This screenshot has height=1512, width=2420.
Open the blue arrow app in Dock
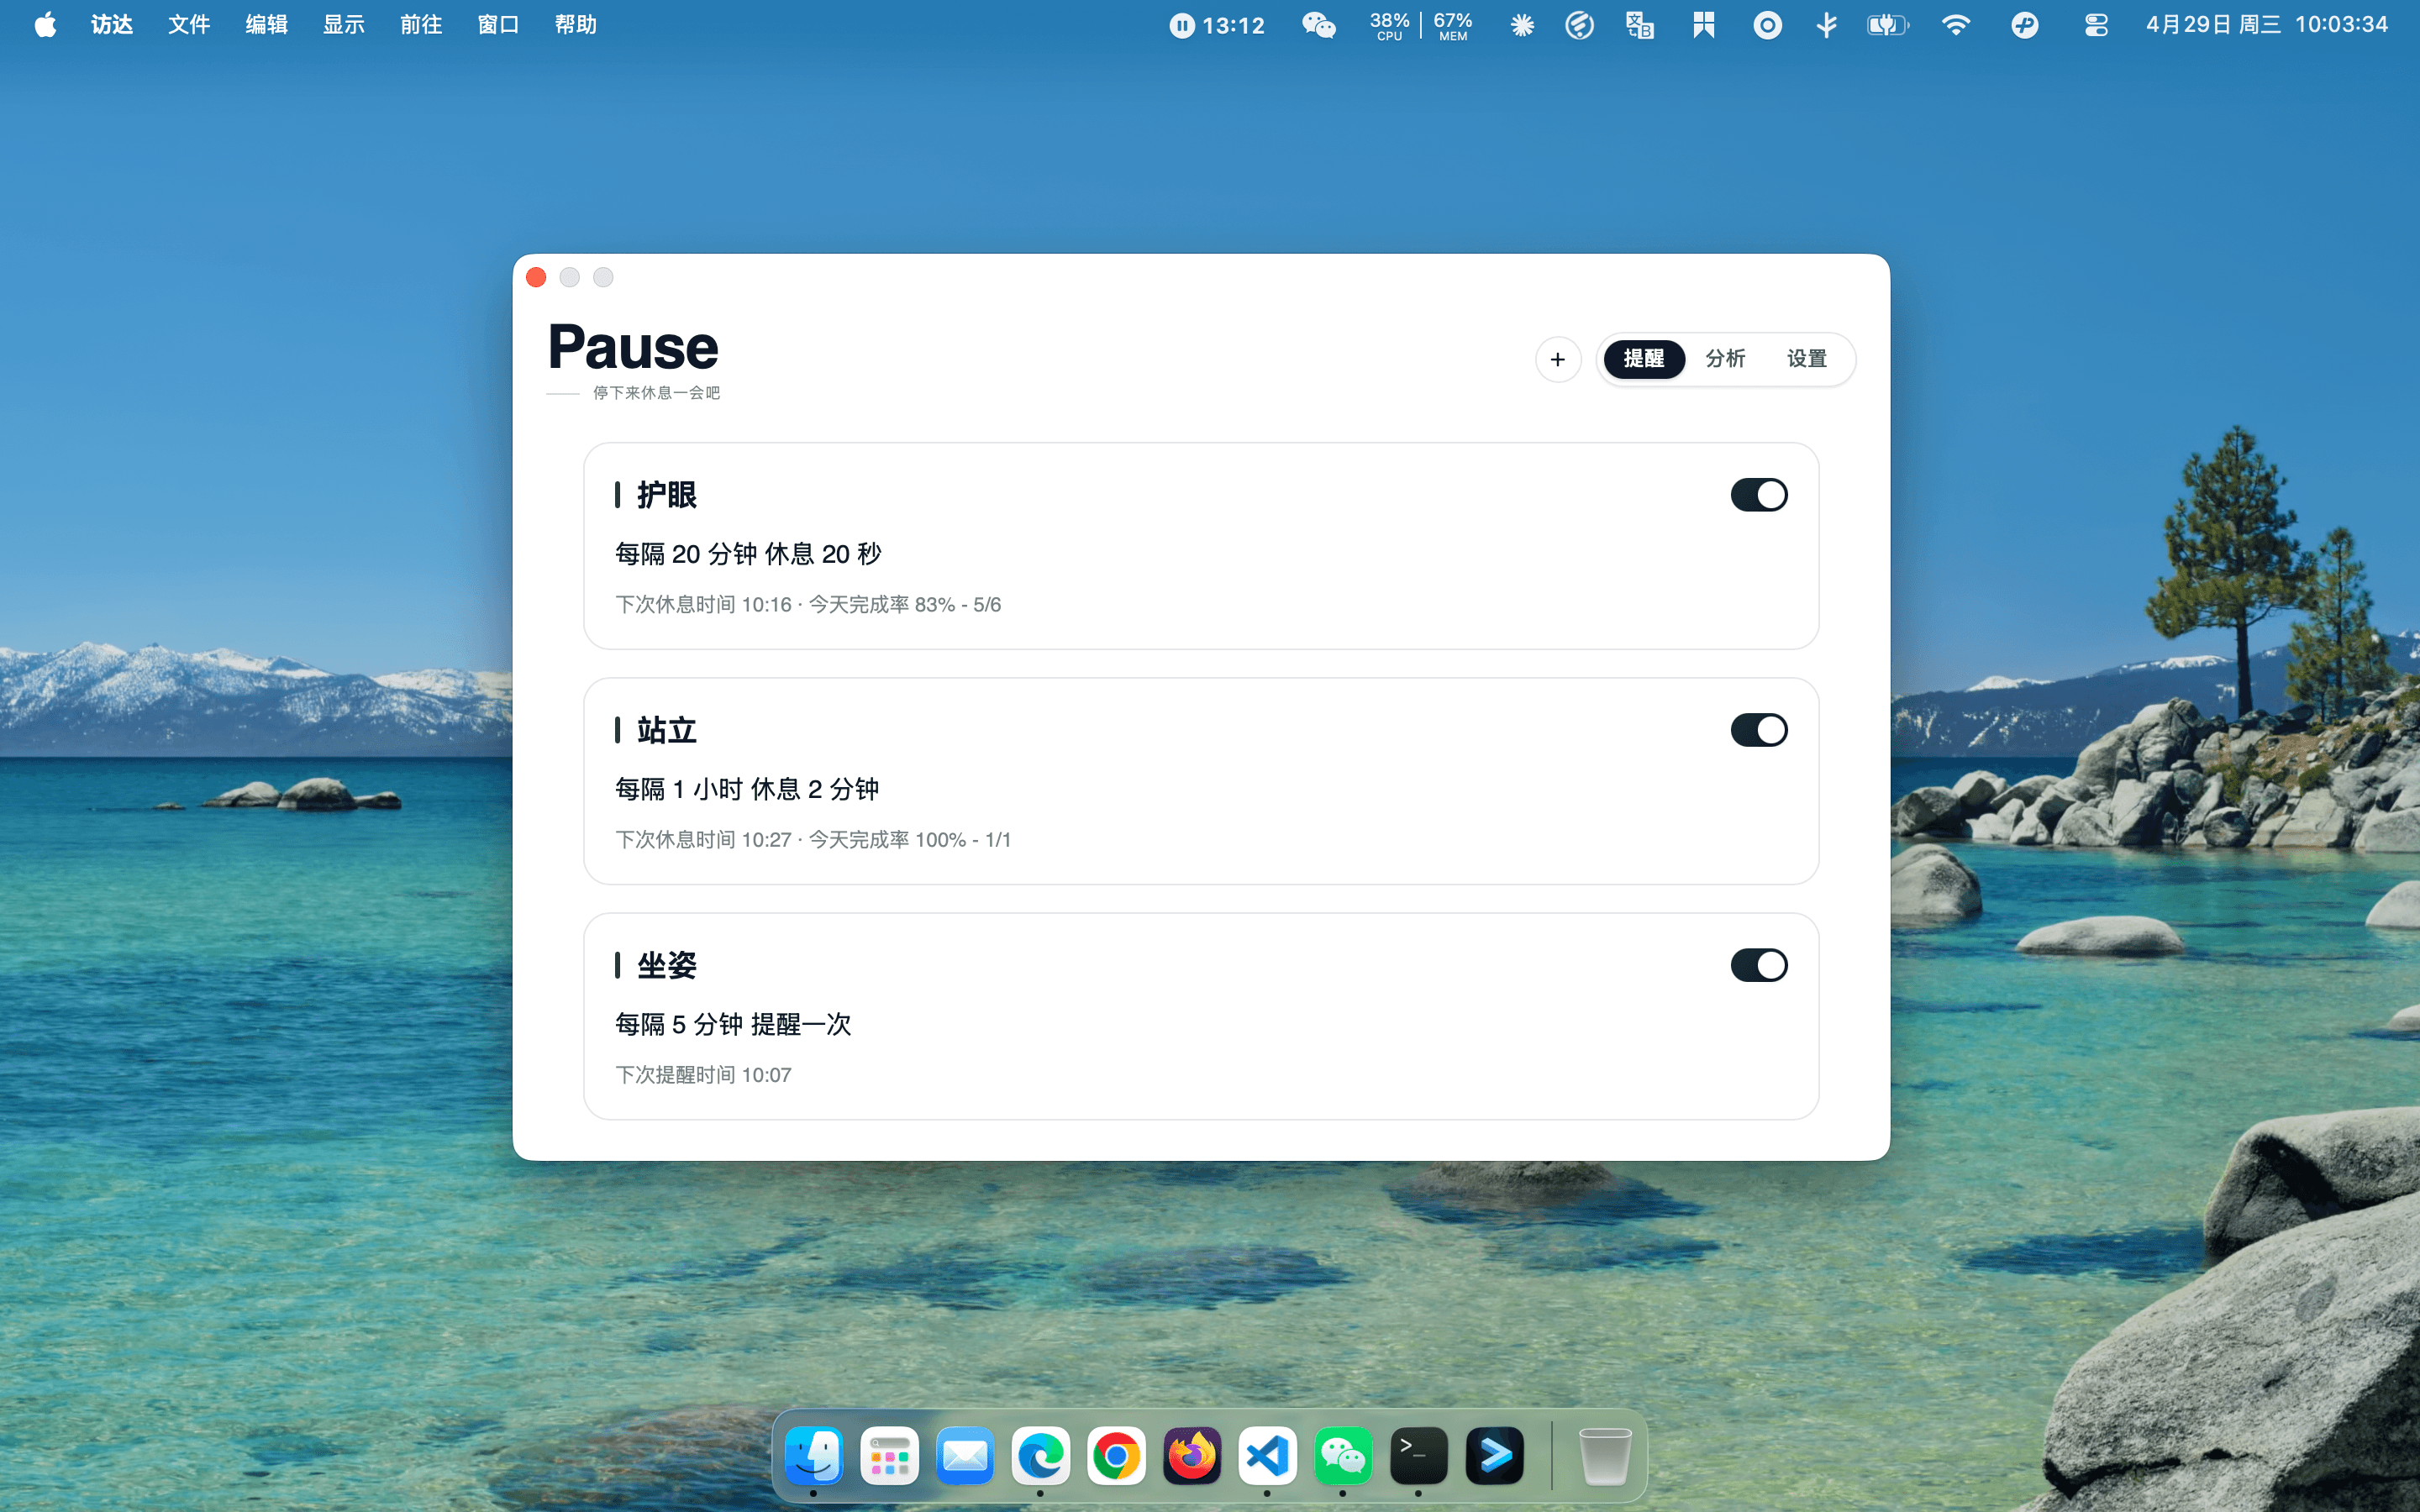[x=1494, y=1455]
